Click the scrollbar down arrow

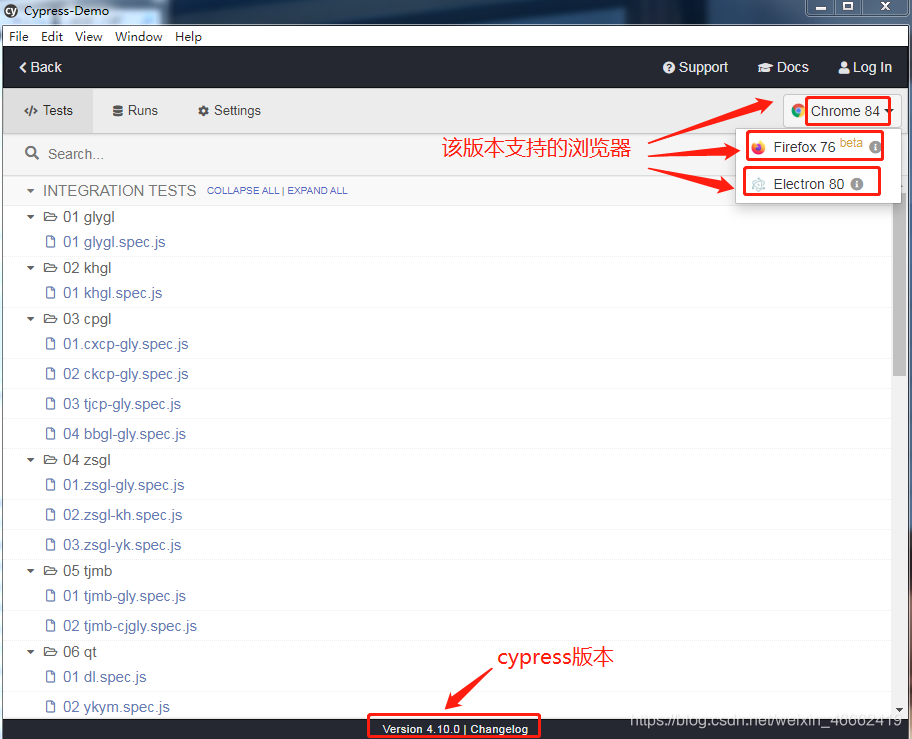[x=899, y=710]
